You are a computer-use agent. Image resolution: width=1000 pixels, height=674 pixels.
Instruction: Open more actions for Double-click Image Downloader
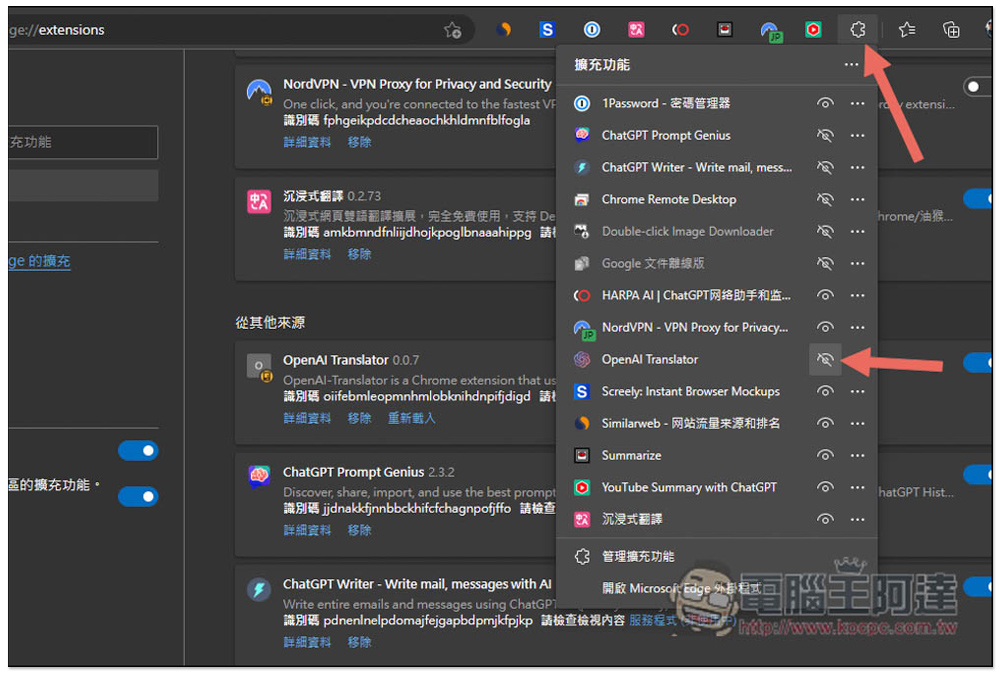pyautogui.click(x=858, y=231)
